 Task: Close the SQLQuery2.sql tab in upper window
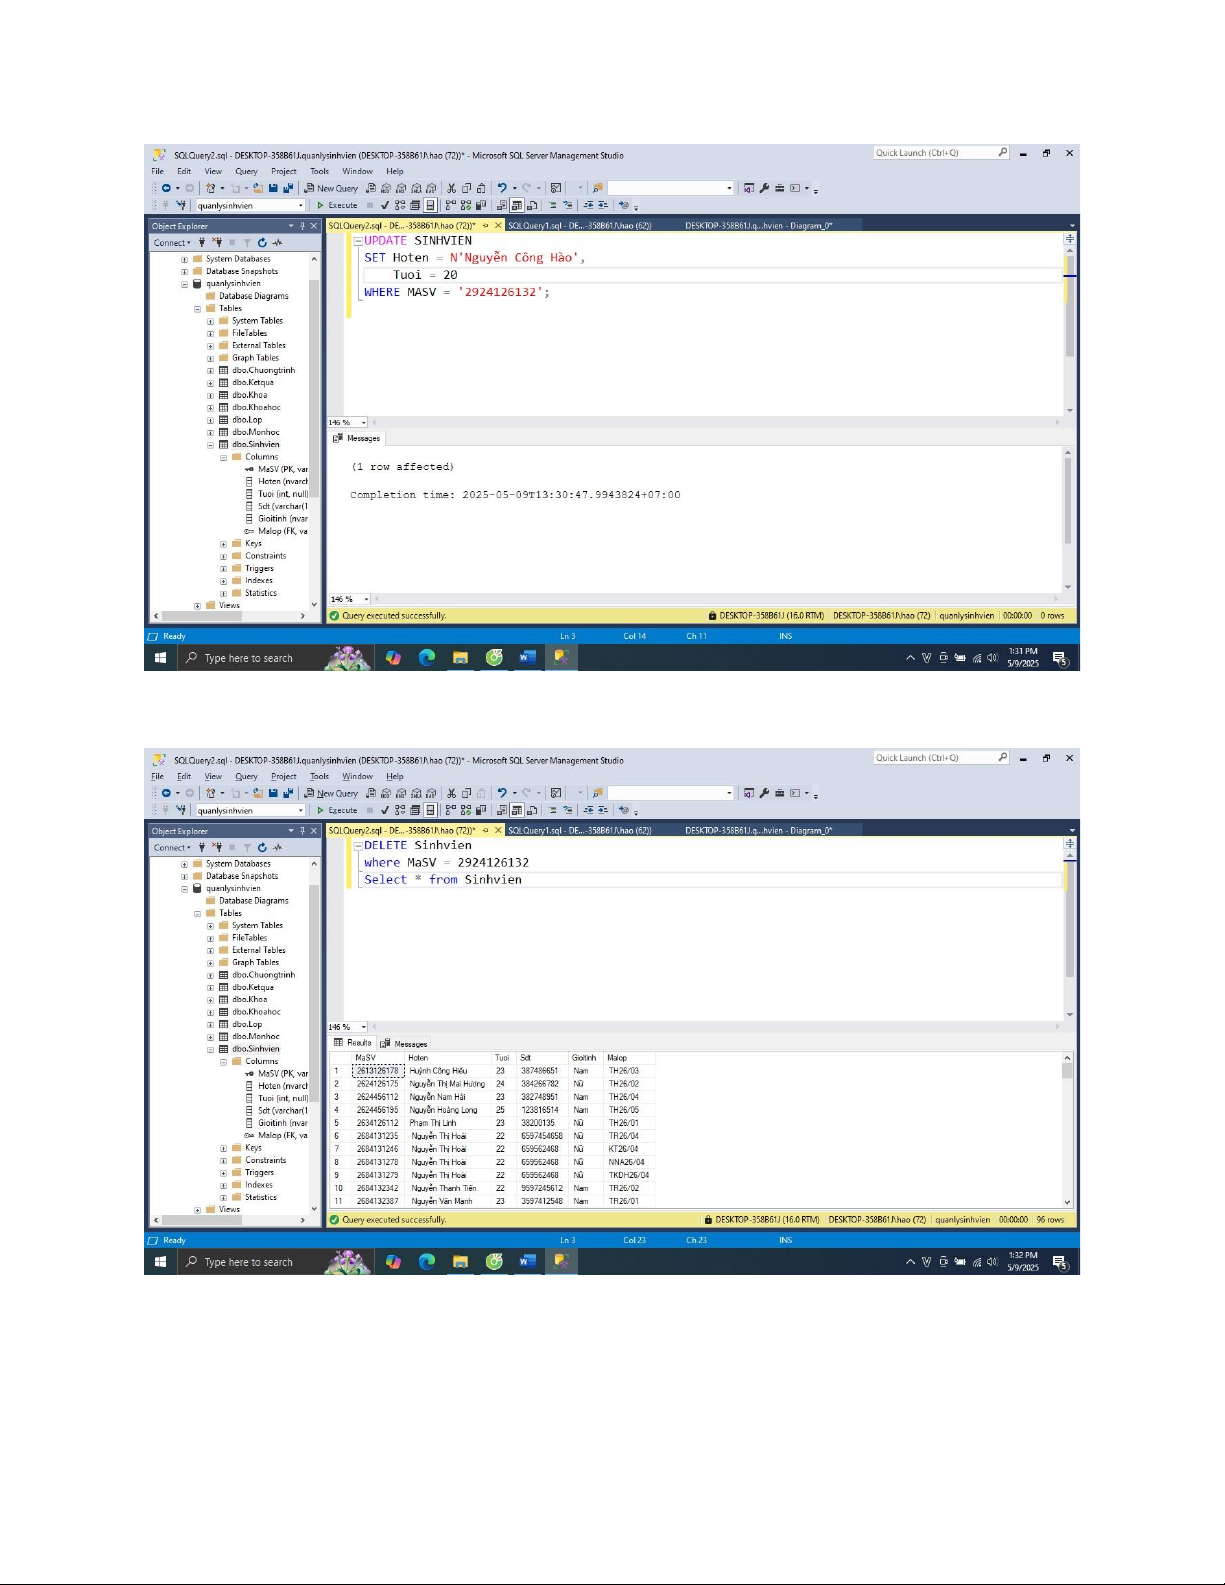498,226
